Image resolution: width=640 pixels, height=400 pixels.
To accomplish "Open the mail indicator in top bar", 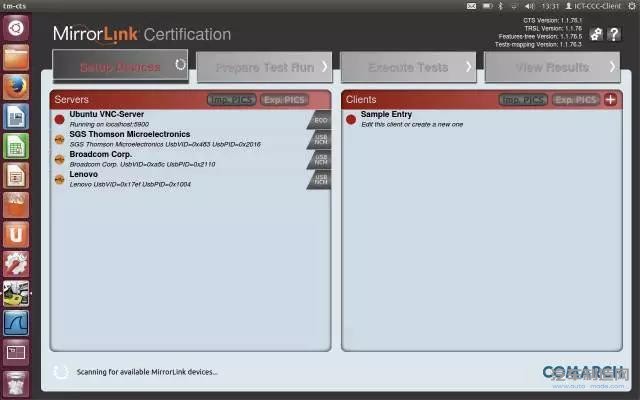I will coord(471,6).
